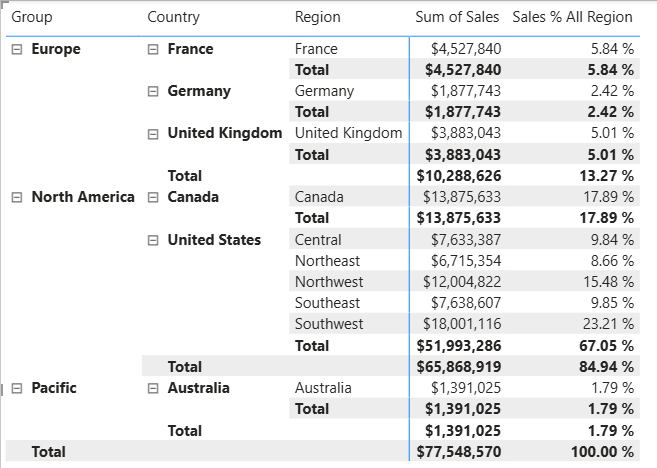Click the $77,548,570 grand total value

[460, 452]
